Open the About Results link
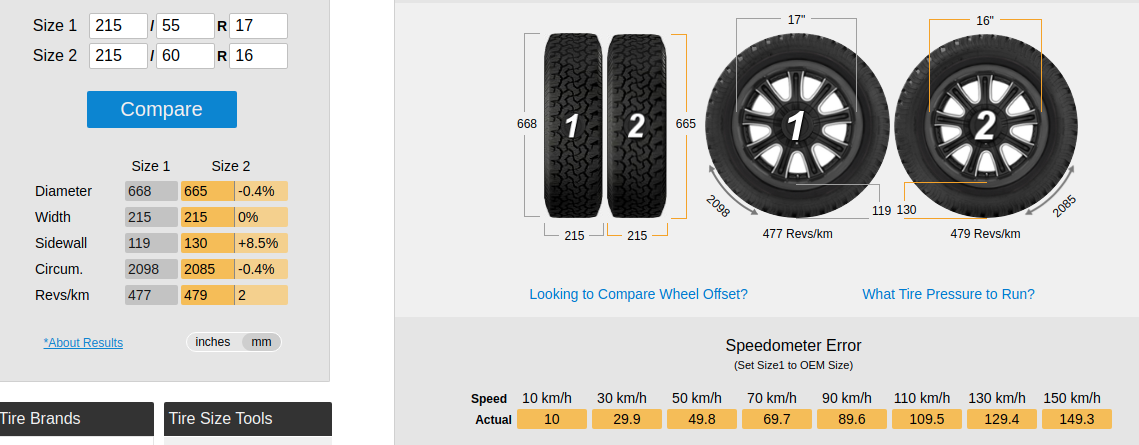The image size is (1139, 445). (x=83, y=343)
